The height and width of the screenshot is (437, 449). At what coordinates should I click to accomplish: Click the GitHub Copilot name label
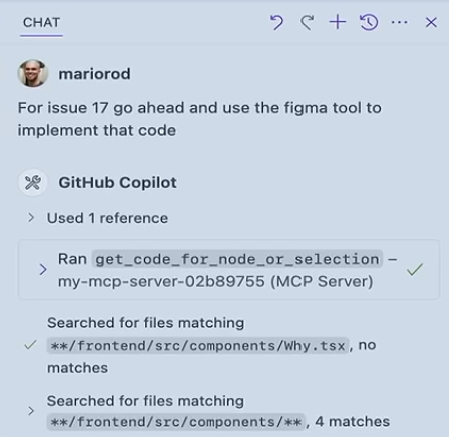[118, 182]
